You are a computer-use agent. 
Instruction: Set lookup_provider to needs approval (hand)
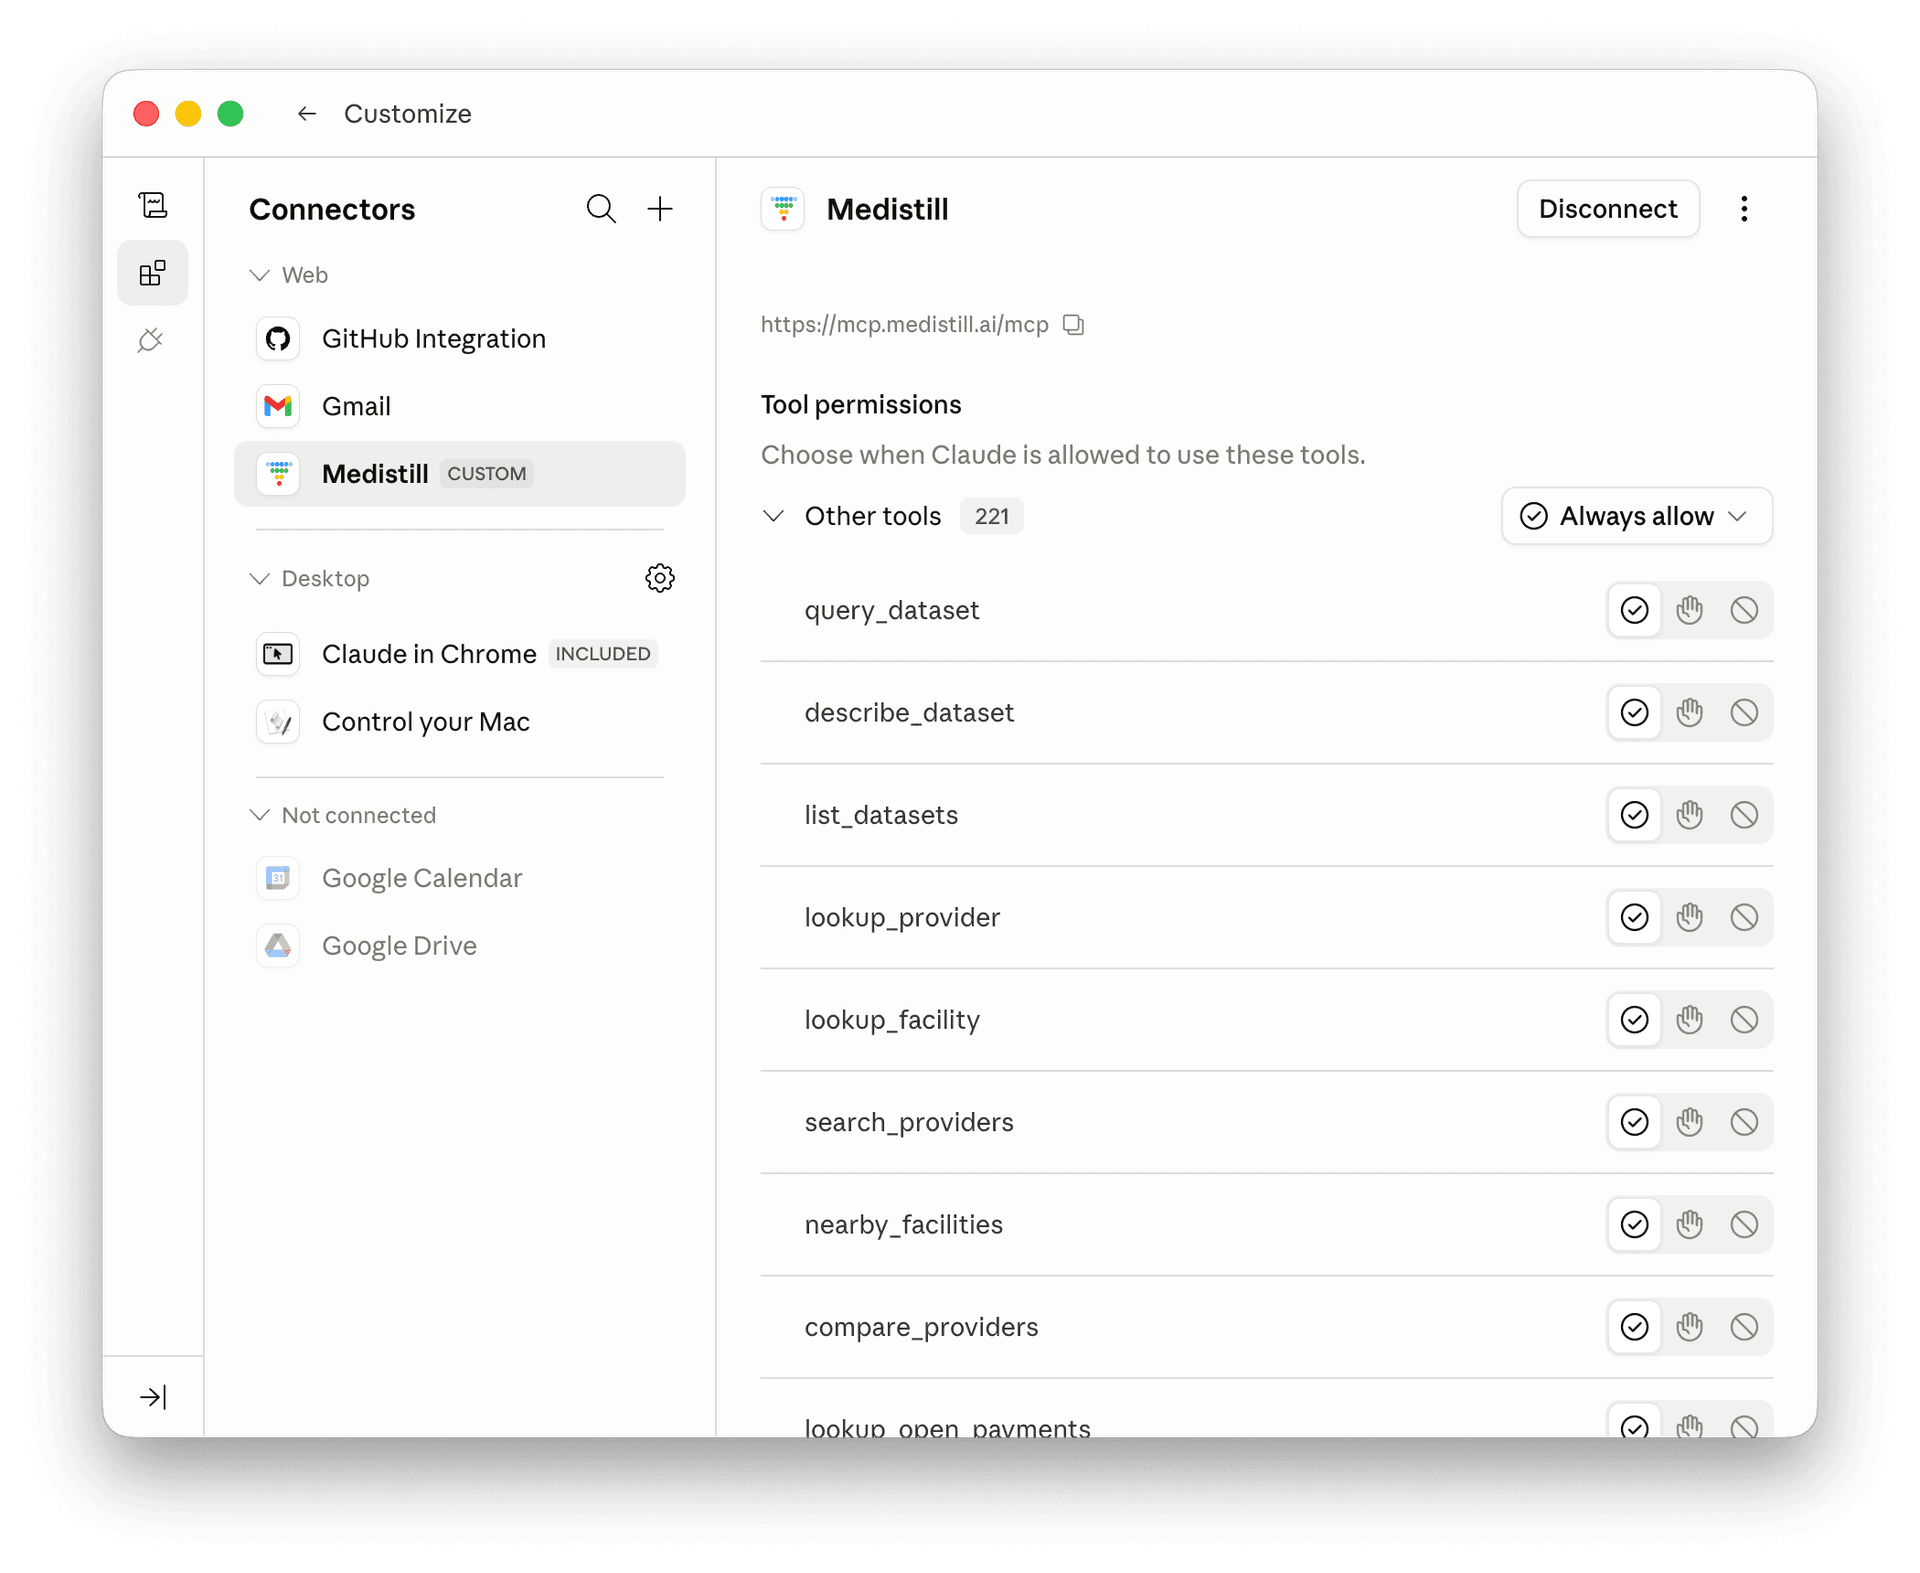1690,917
